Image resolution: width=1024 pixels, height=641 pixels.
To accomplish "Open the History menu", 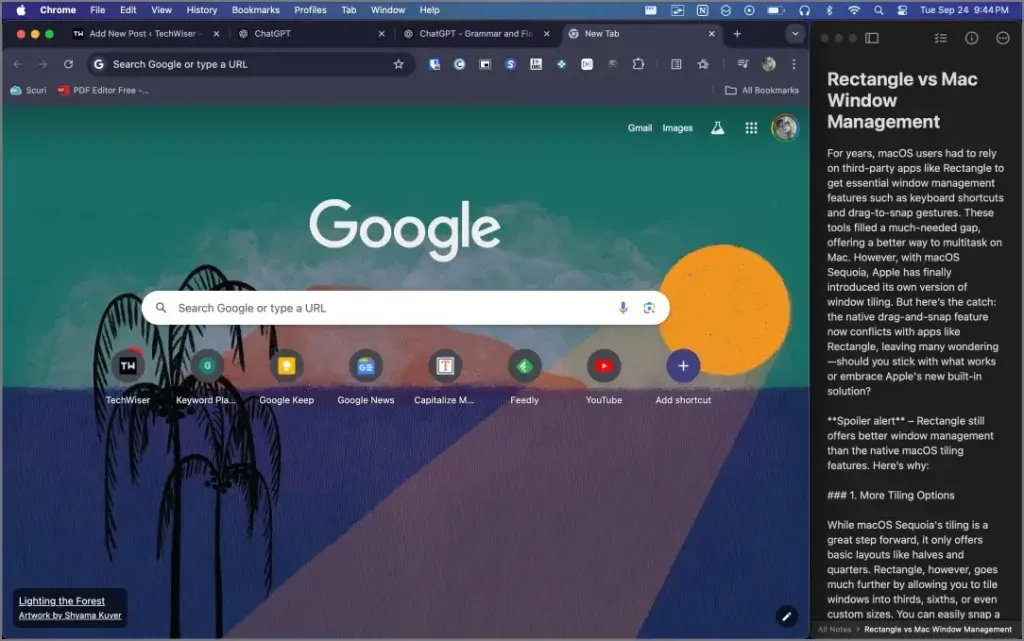I will pos(202,10).
